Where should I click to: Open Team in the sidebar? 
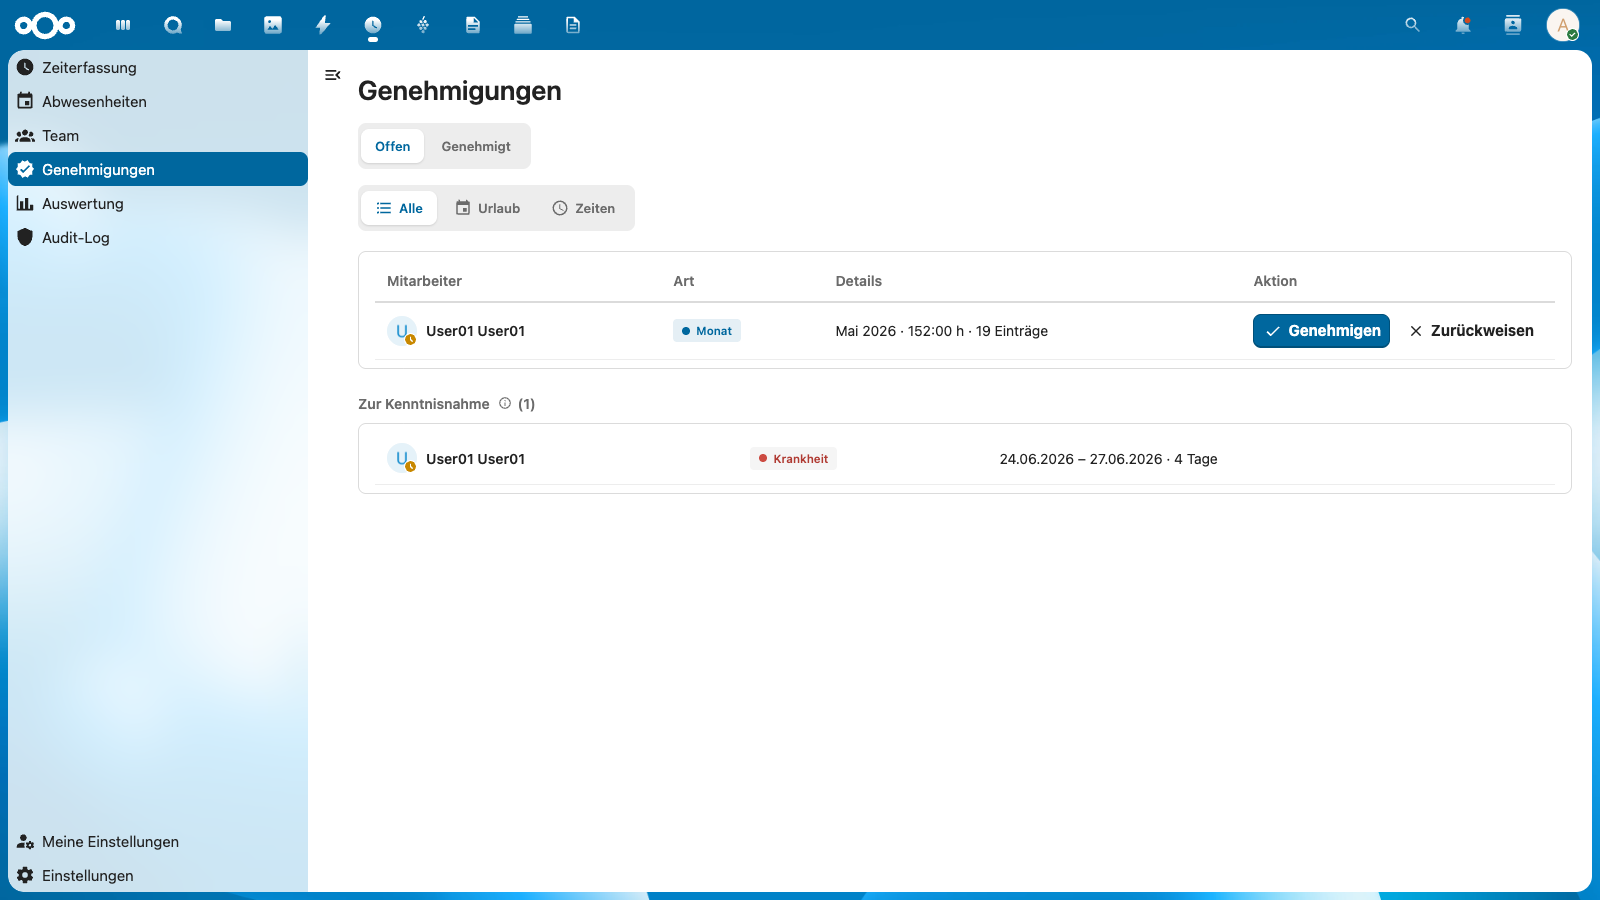click(x=158, y=136)
